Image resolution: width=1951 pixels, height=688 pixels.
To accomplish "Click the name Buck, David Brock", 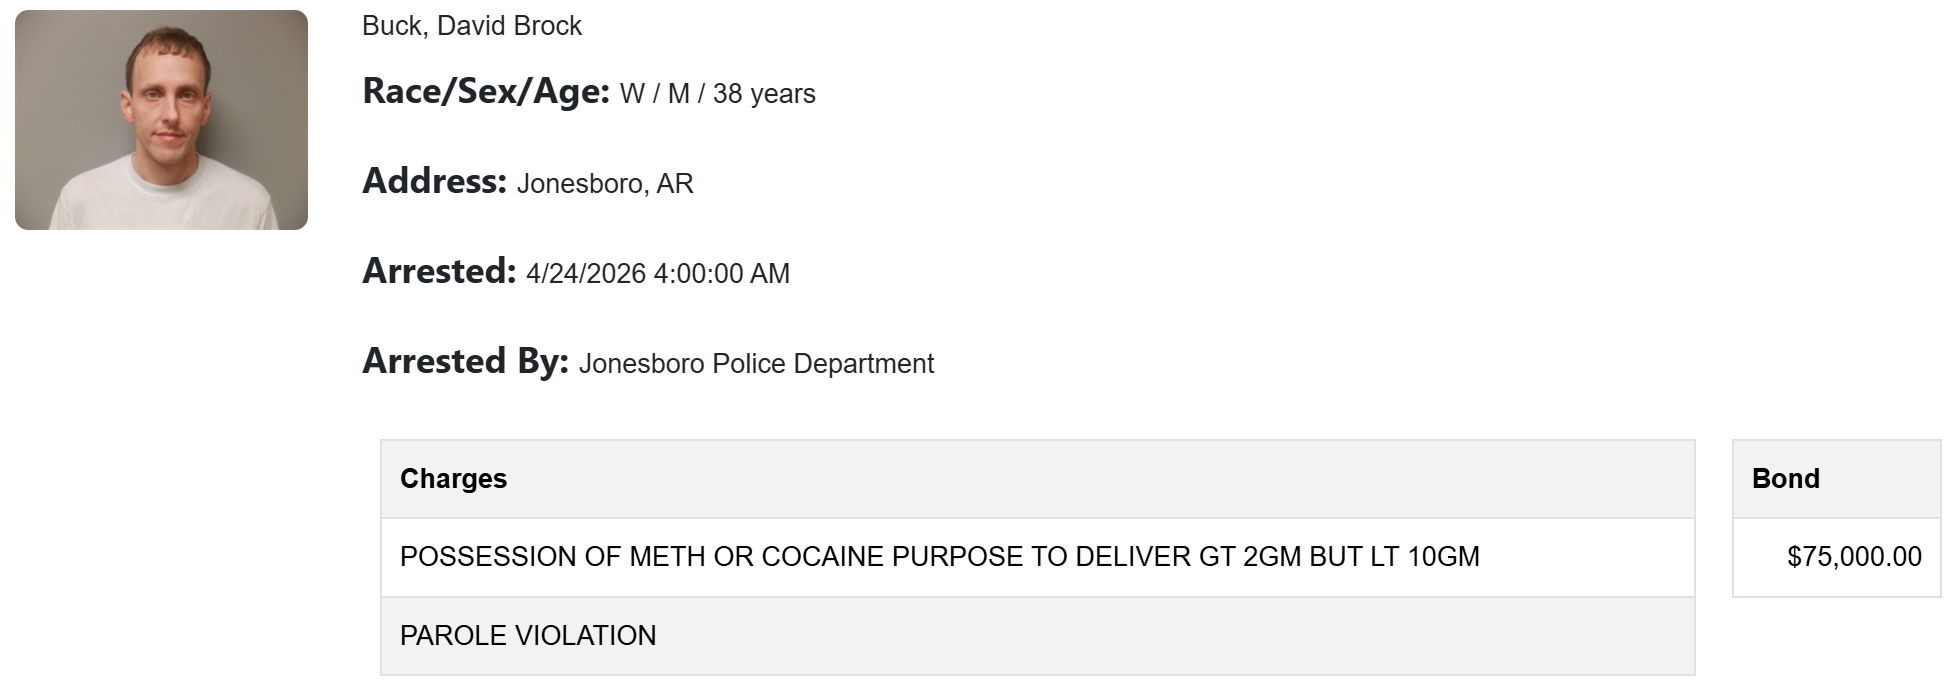I will click(x=471, y=26).
